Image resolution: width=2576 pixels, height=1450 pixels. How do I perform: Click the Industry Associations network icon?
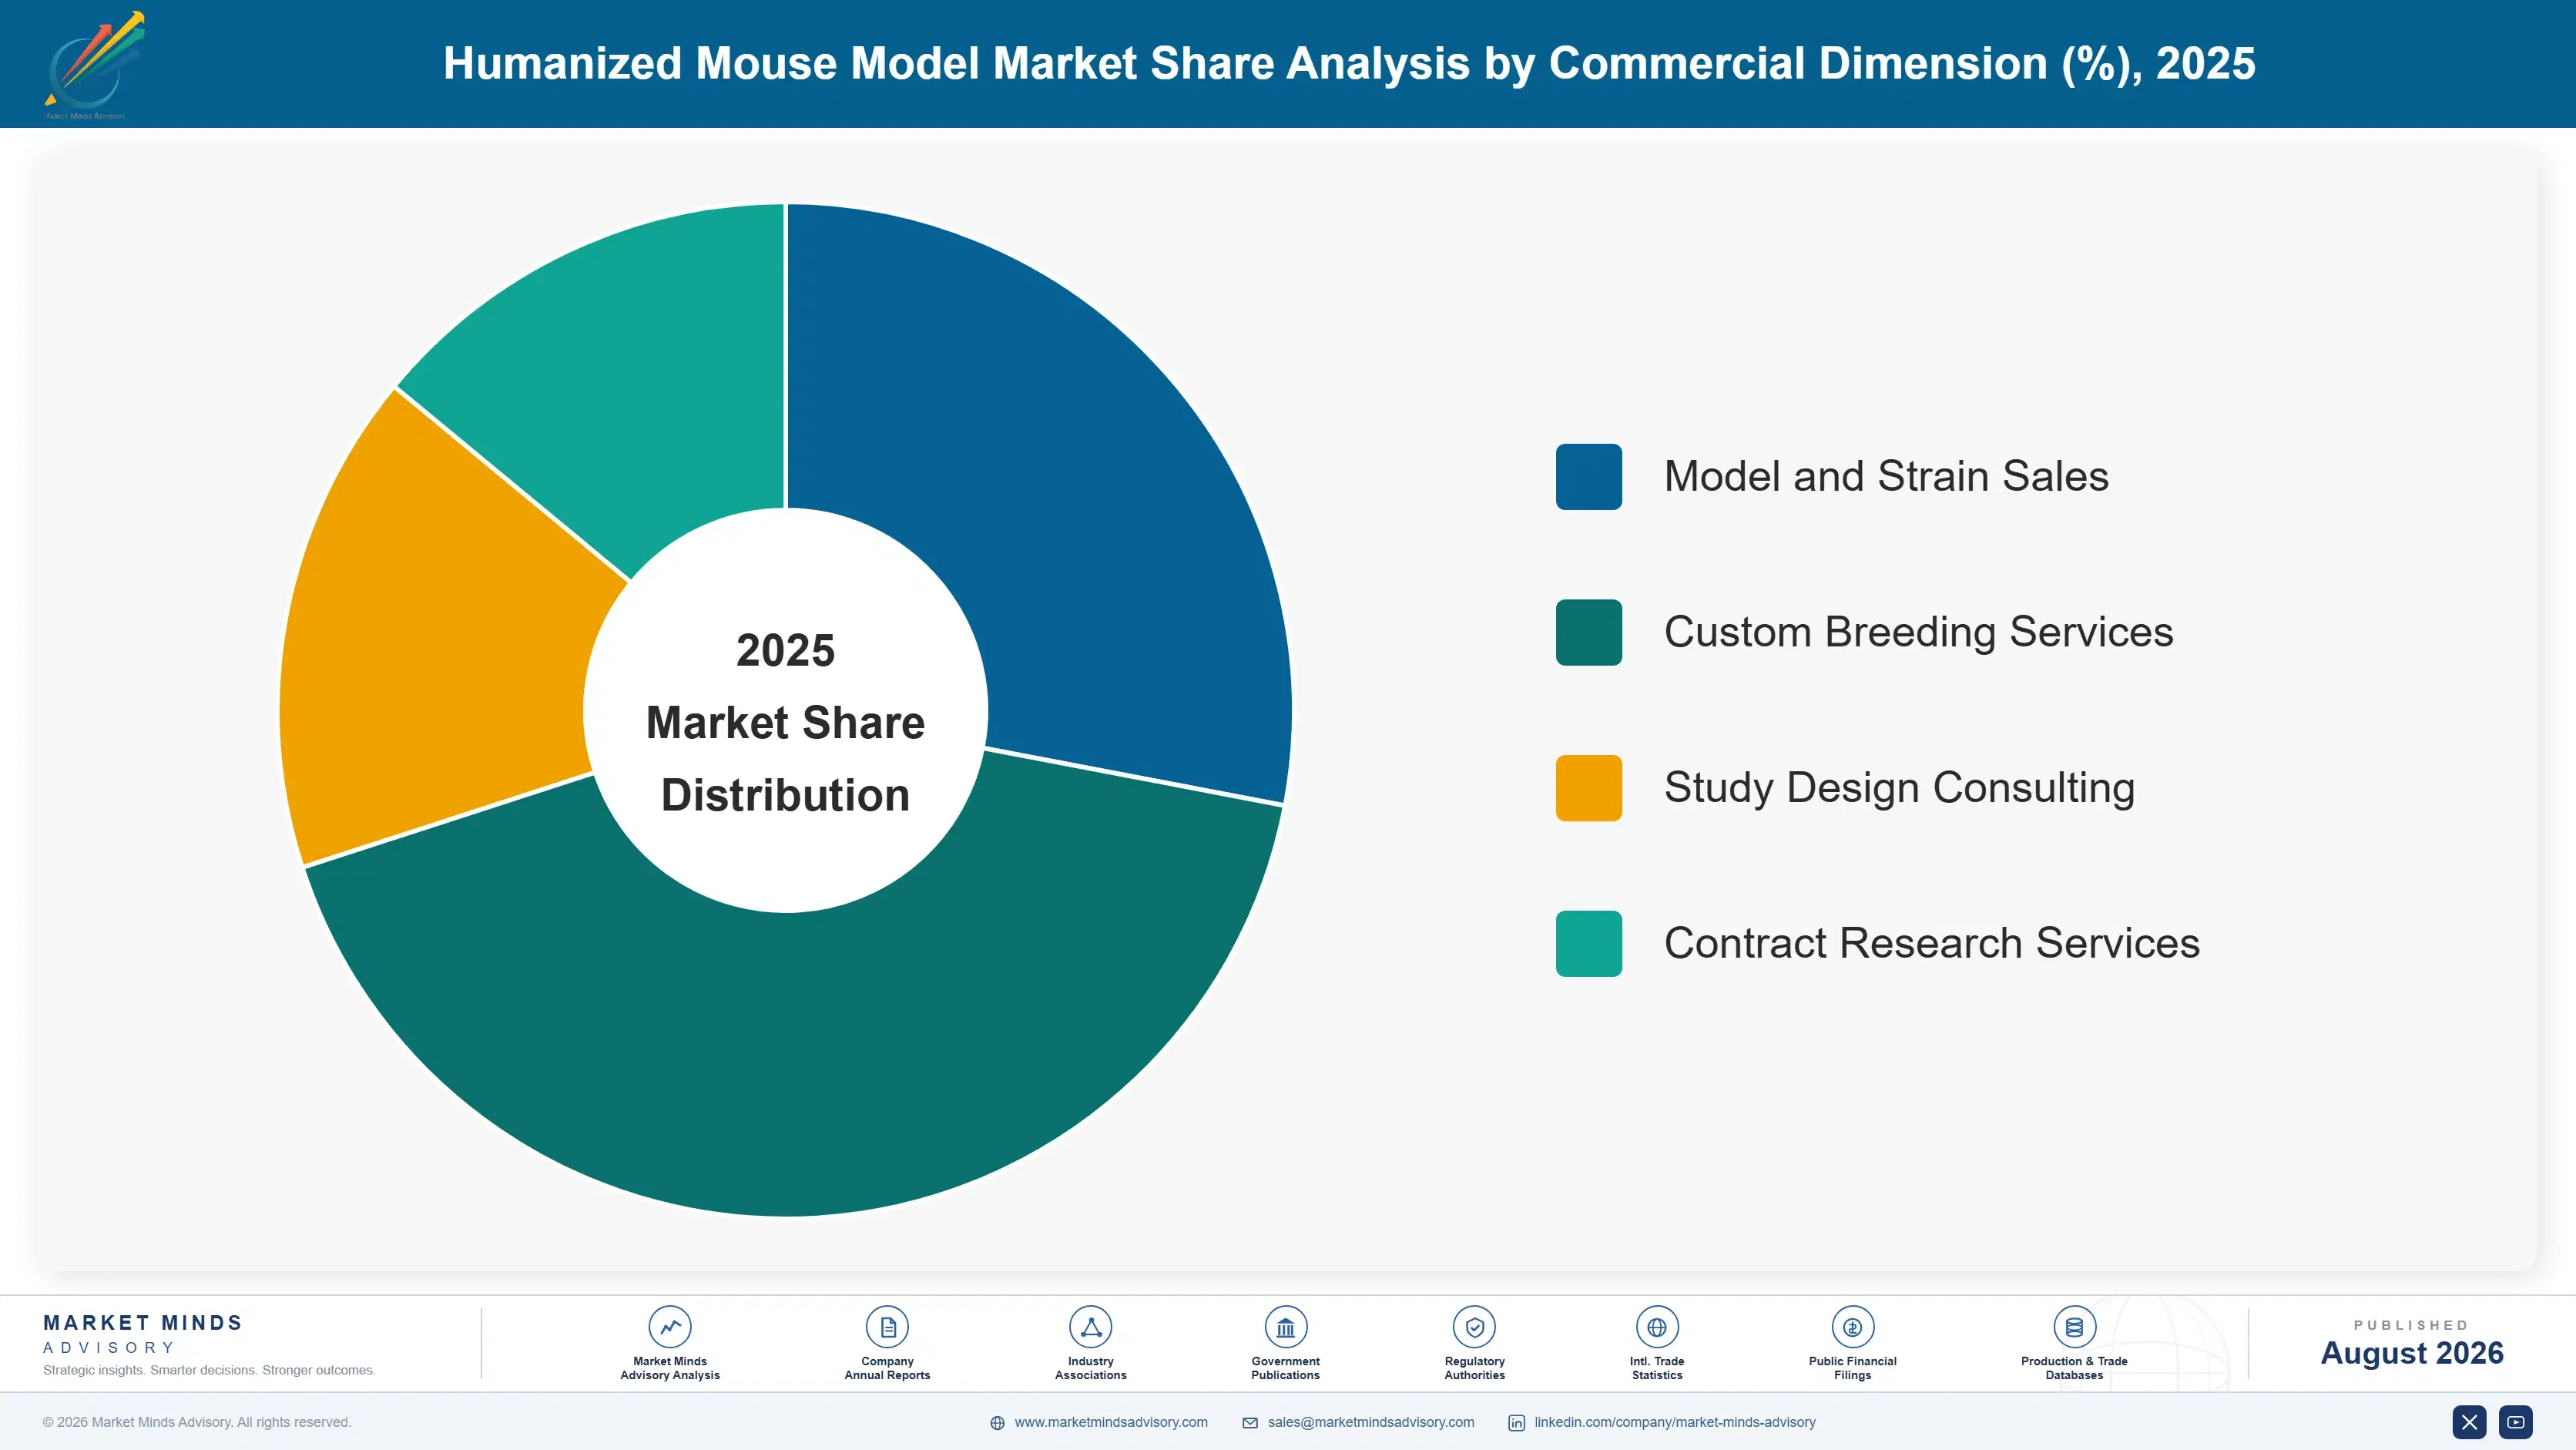[x=1091, y=1327]
